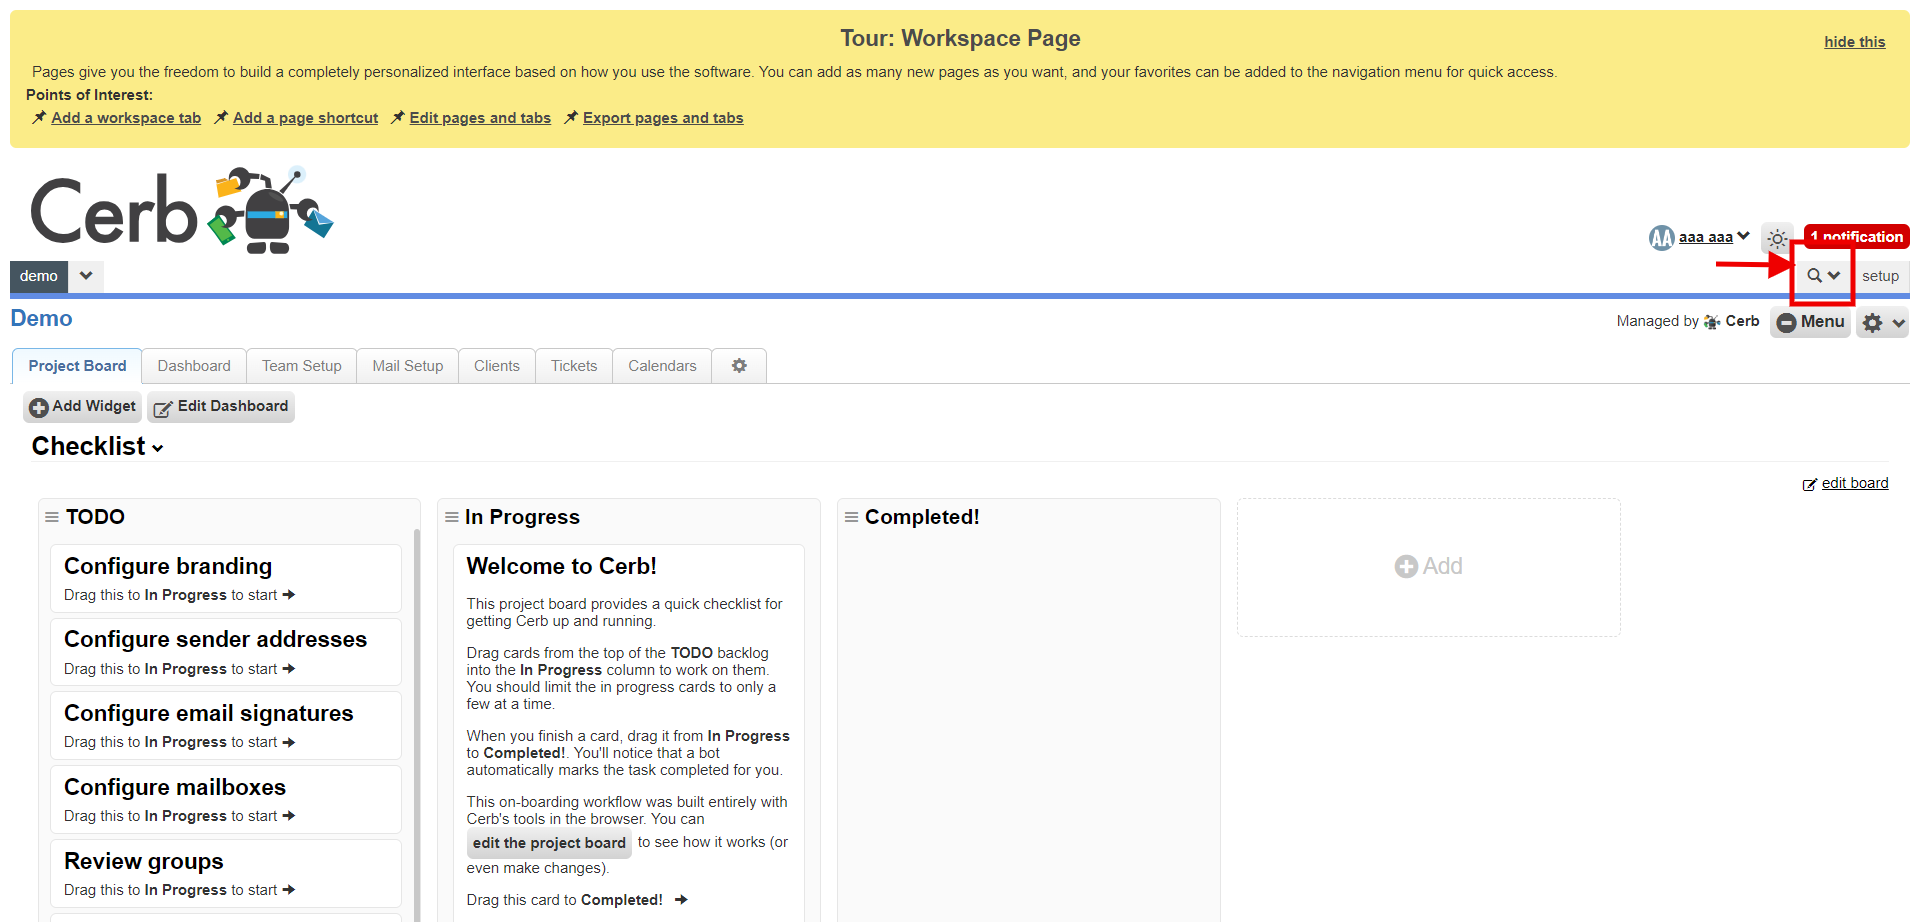
Task: Click the In Progress column handle icon
Action: (x=452, y=517)
